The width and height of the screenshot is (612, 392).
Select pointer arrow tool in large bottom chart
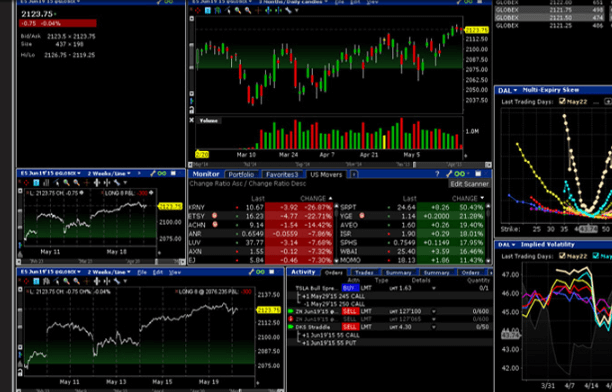(57, 281)
